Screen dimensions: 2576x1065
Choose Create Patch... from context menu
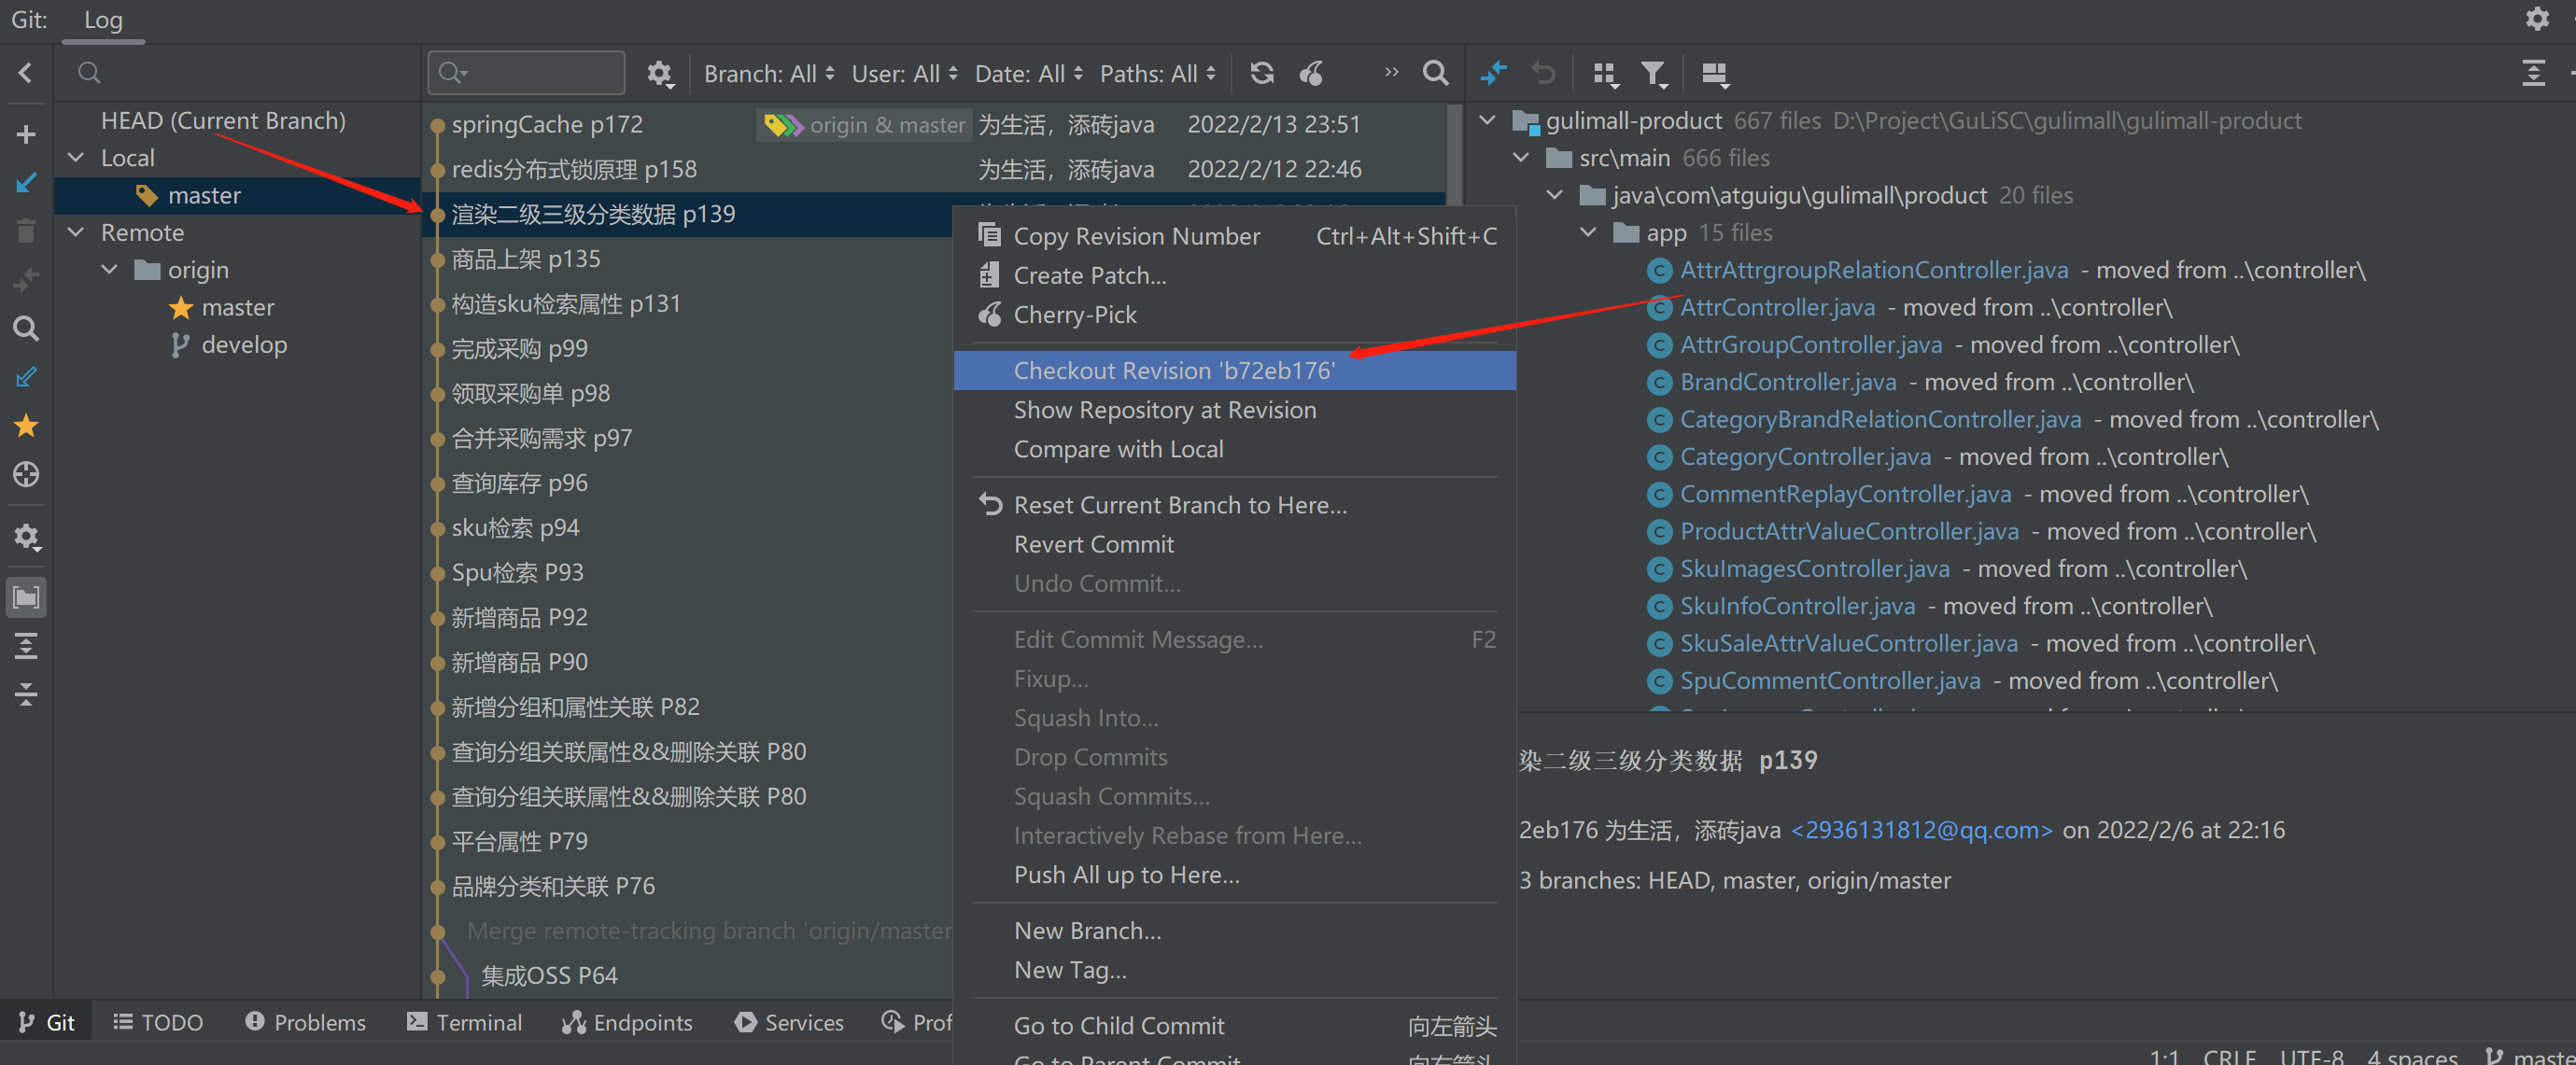coord(1234,275)
